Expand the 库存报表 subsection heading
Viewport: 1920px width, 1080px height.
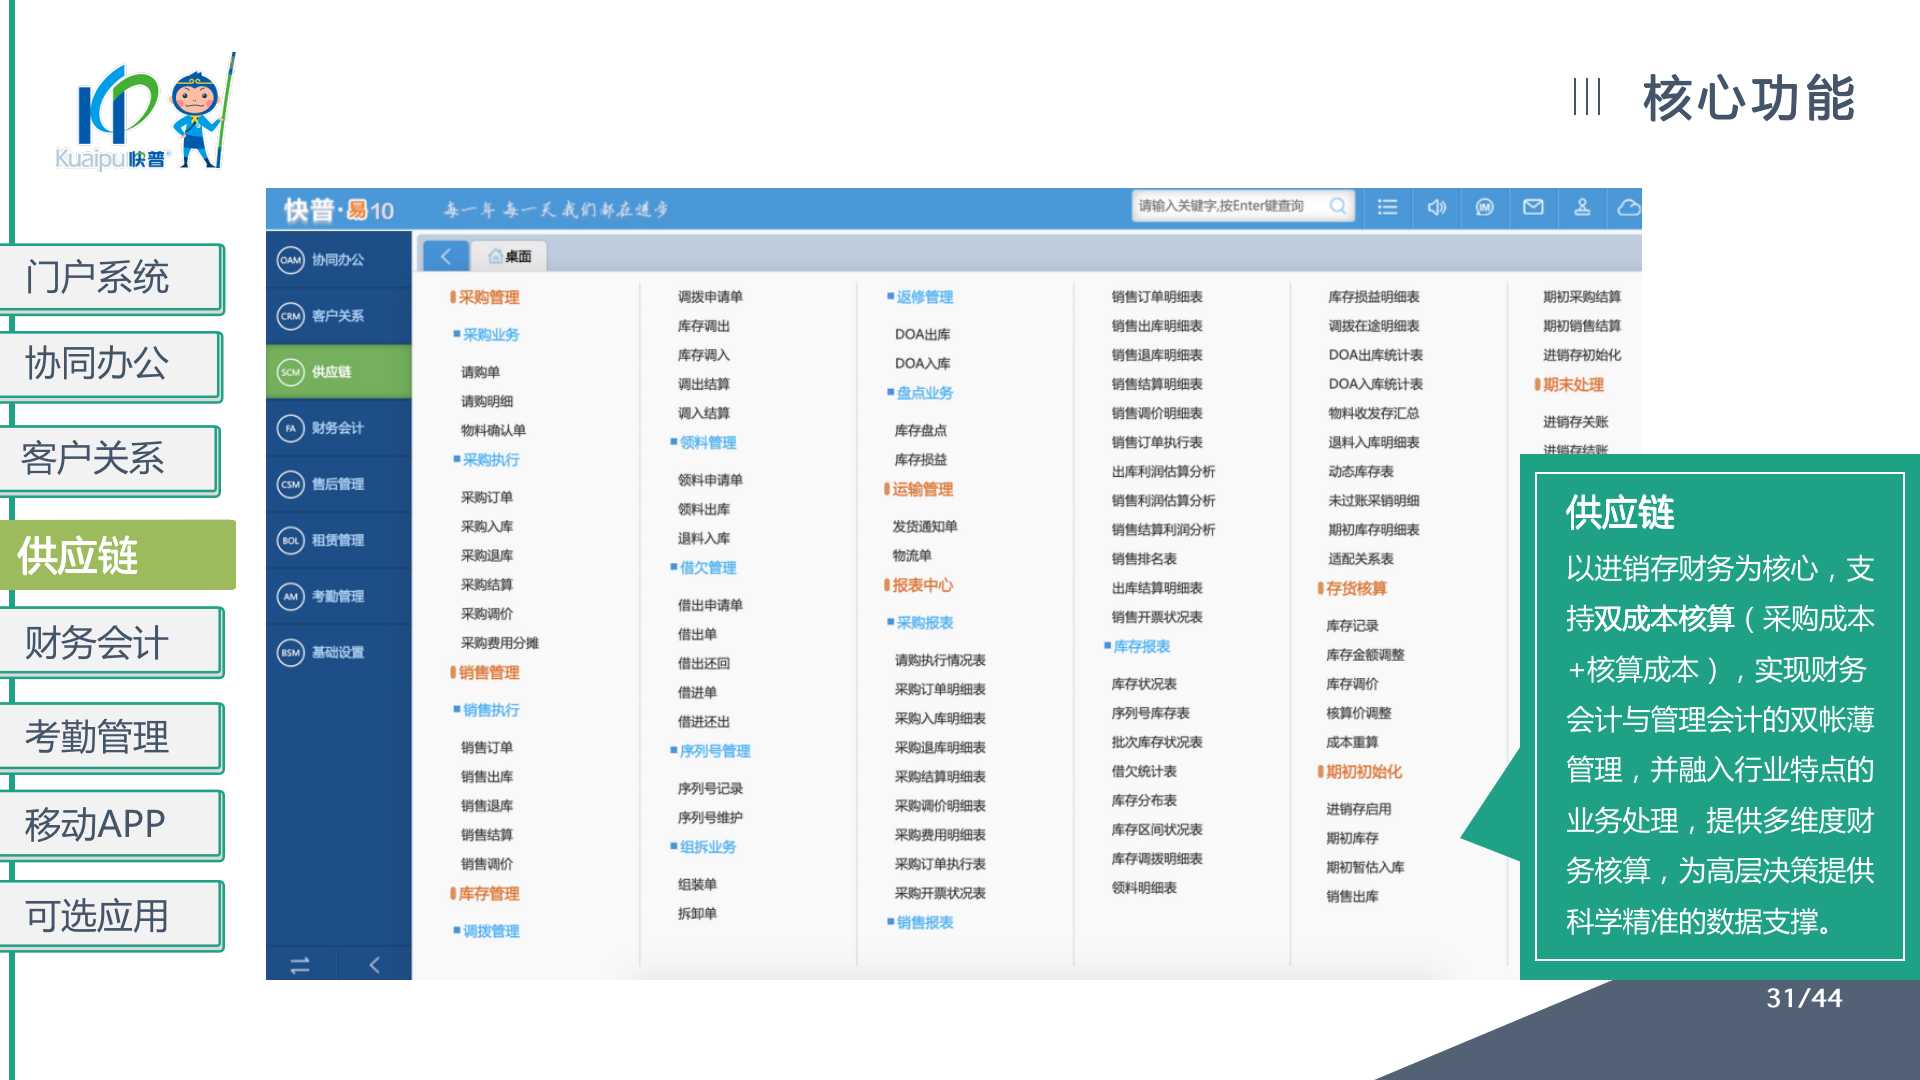click(x=1141, y=647)
